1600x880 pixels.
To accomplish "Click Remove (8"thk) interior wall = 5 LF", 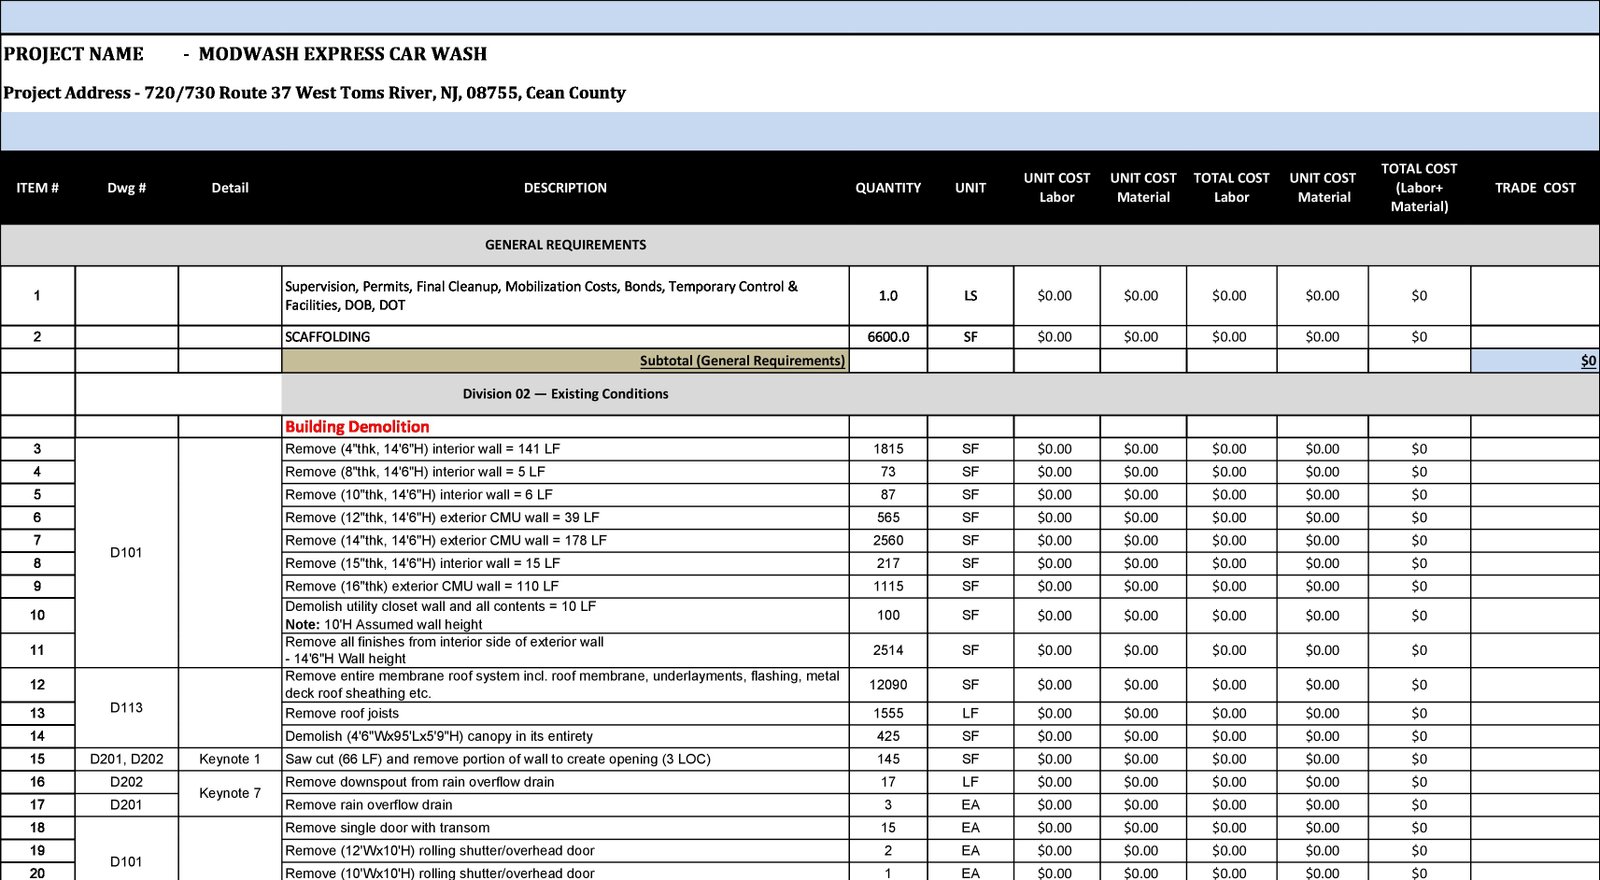I will [565, 472].
